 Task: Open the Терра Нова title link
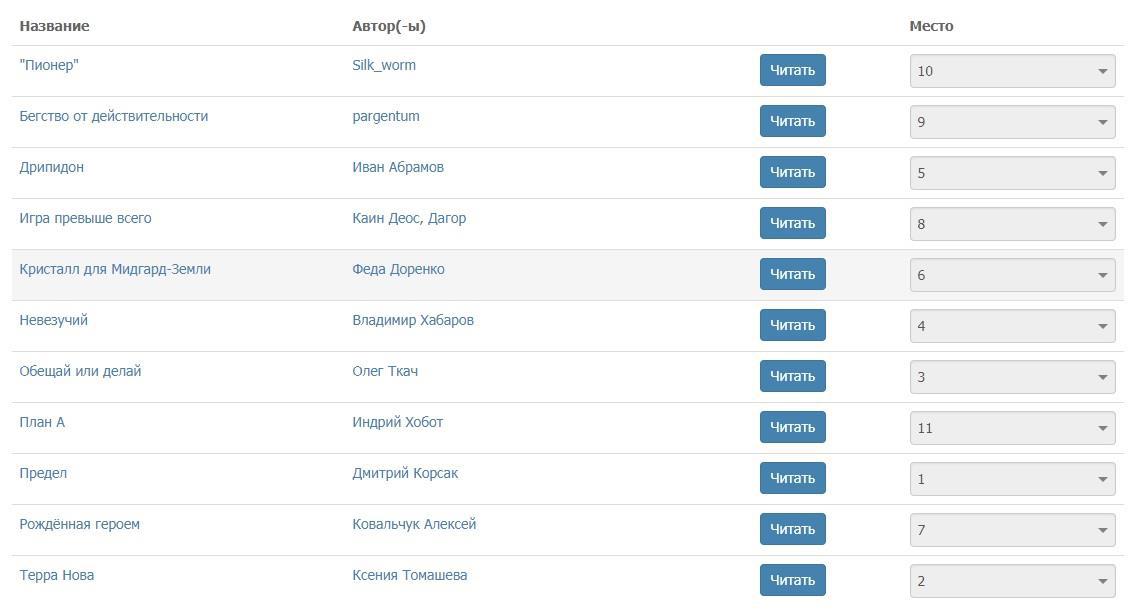[57, 575]
